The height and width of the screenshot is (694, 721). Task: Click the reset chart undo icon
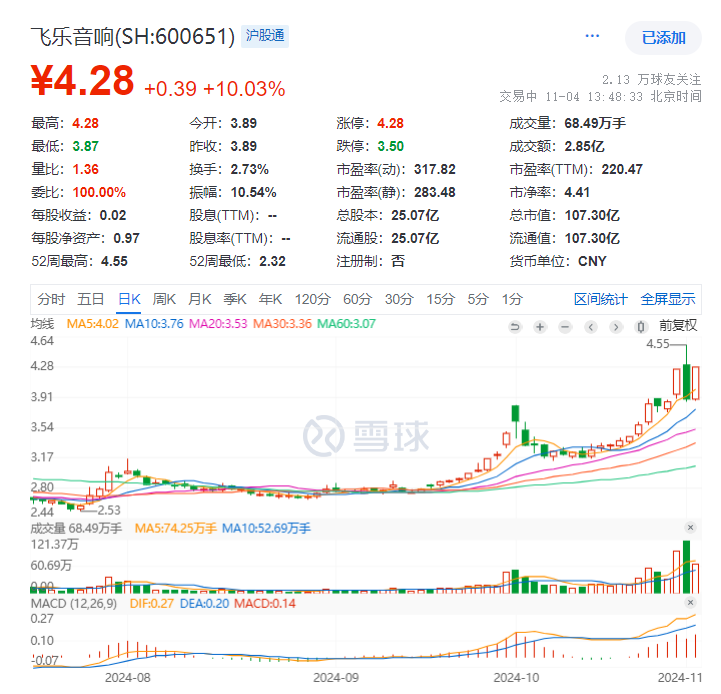pyautogui.click(x=515, y=327)
